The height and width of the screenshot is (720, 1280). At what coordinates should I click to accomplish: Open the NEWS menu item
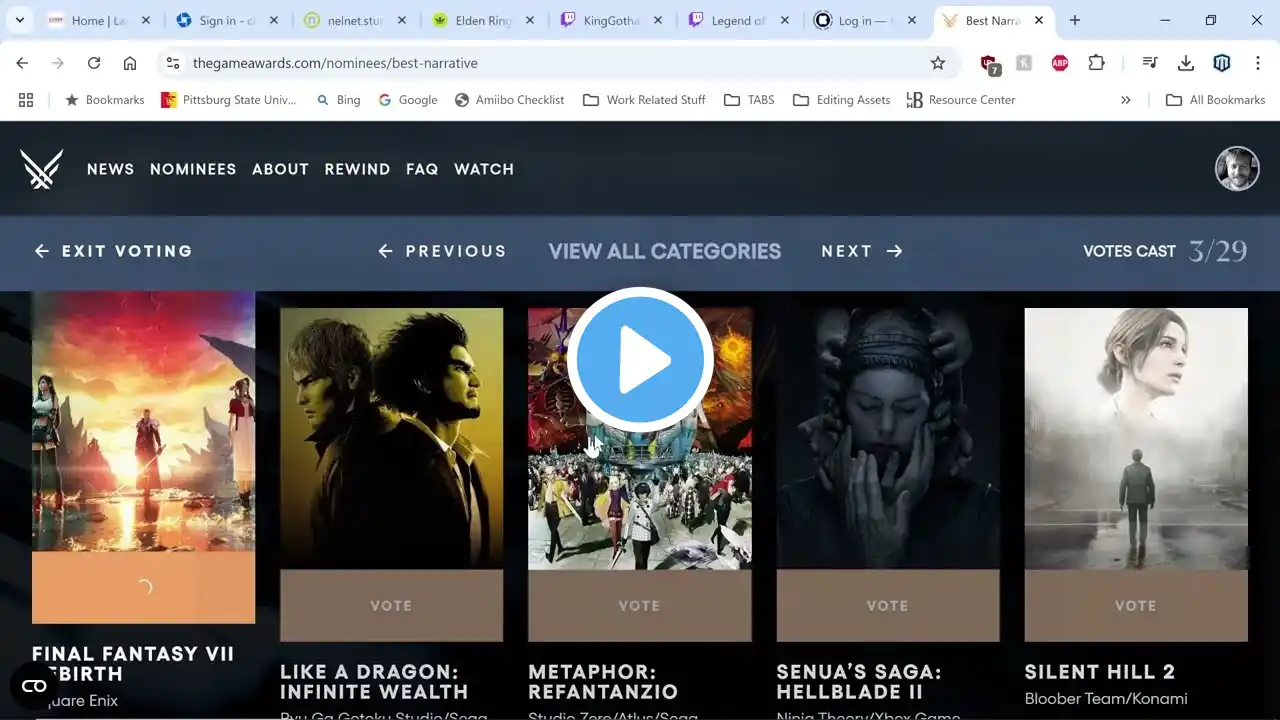click(x=110, y=169)
